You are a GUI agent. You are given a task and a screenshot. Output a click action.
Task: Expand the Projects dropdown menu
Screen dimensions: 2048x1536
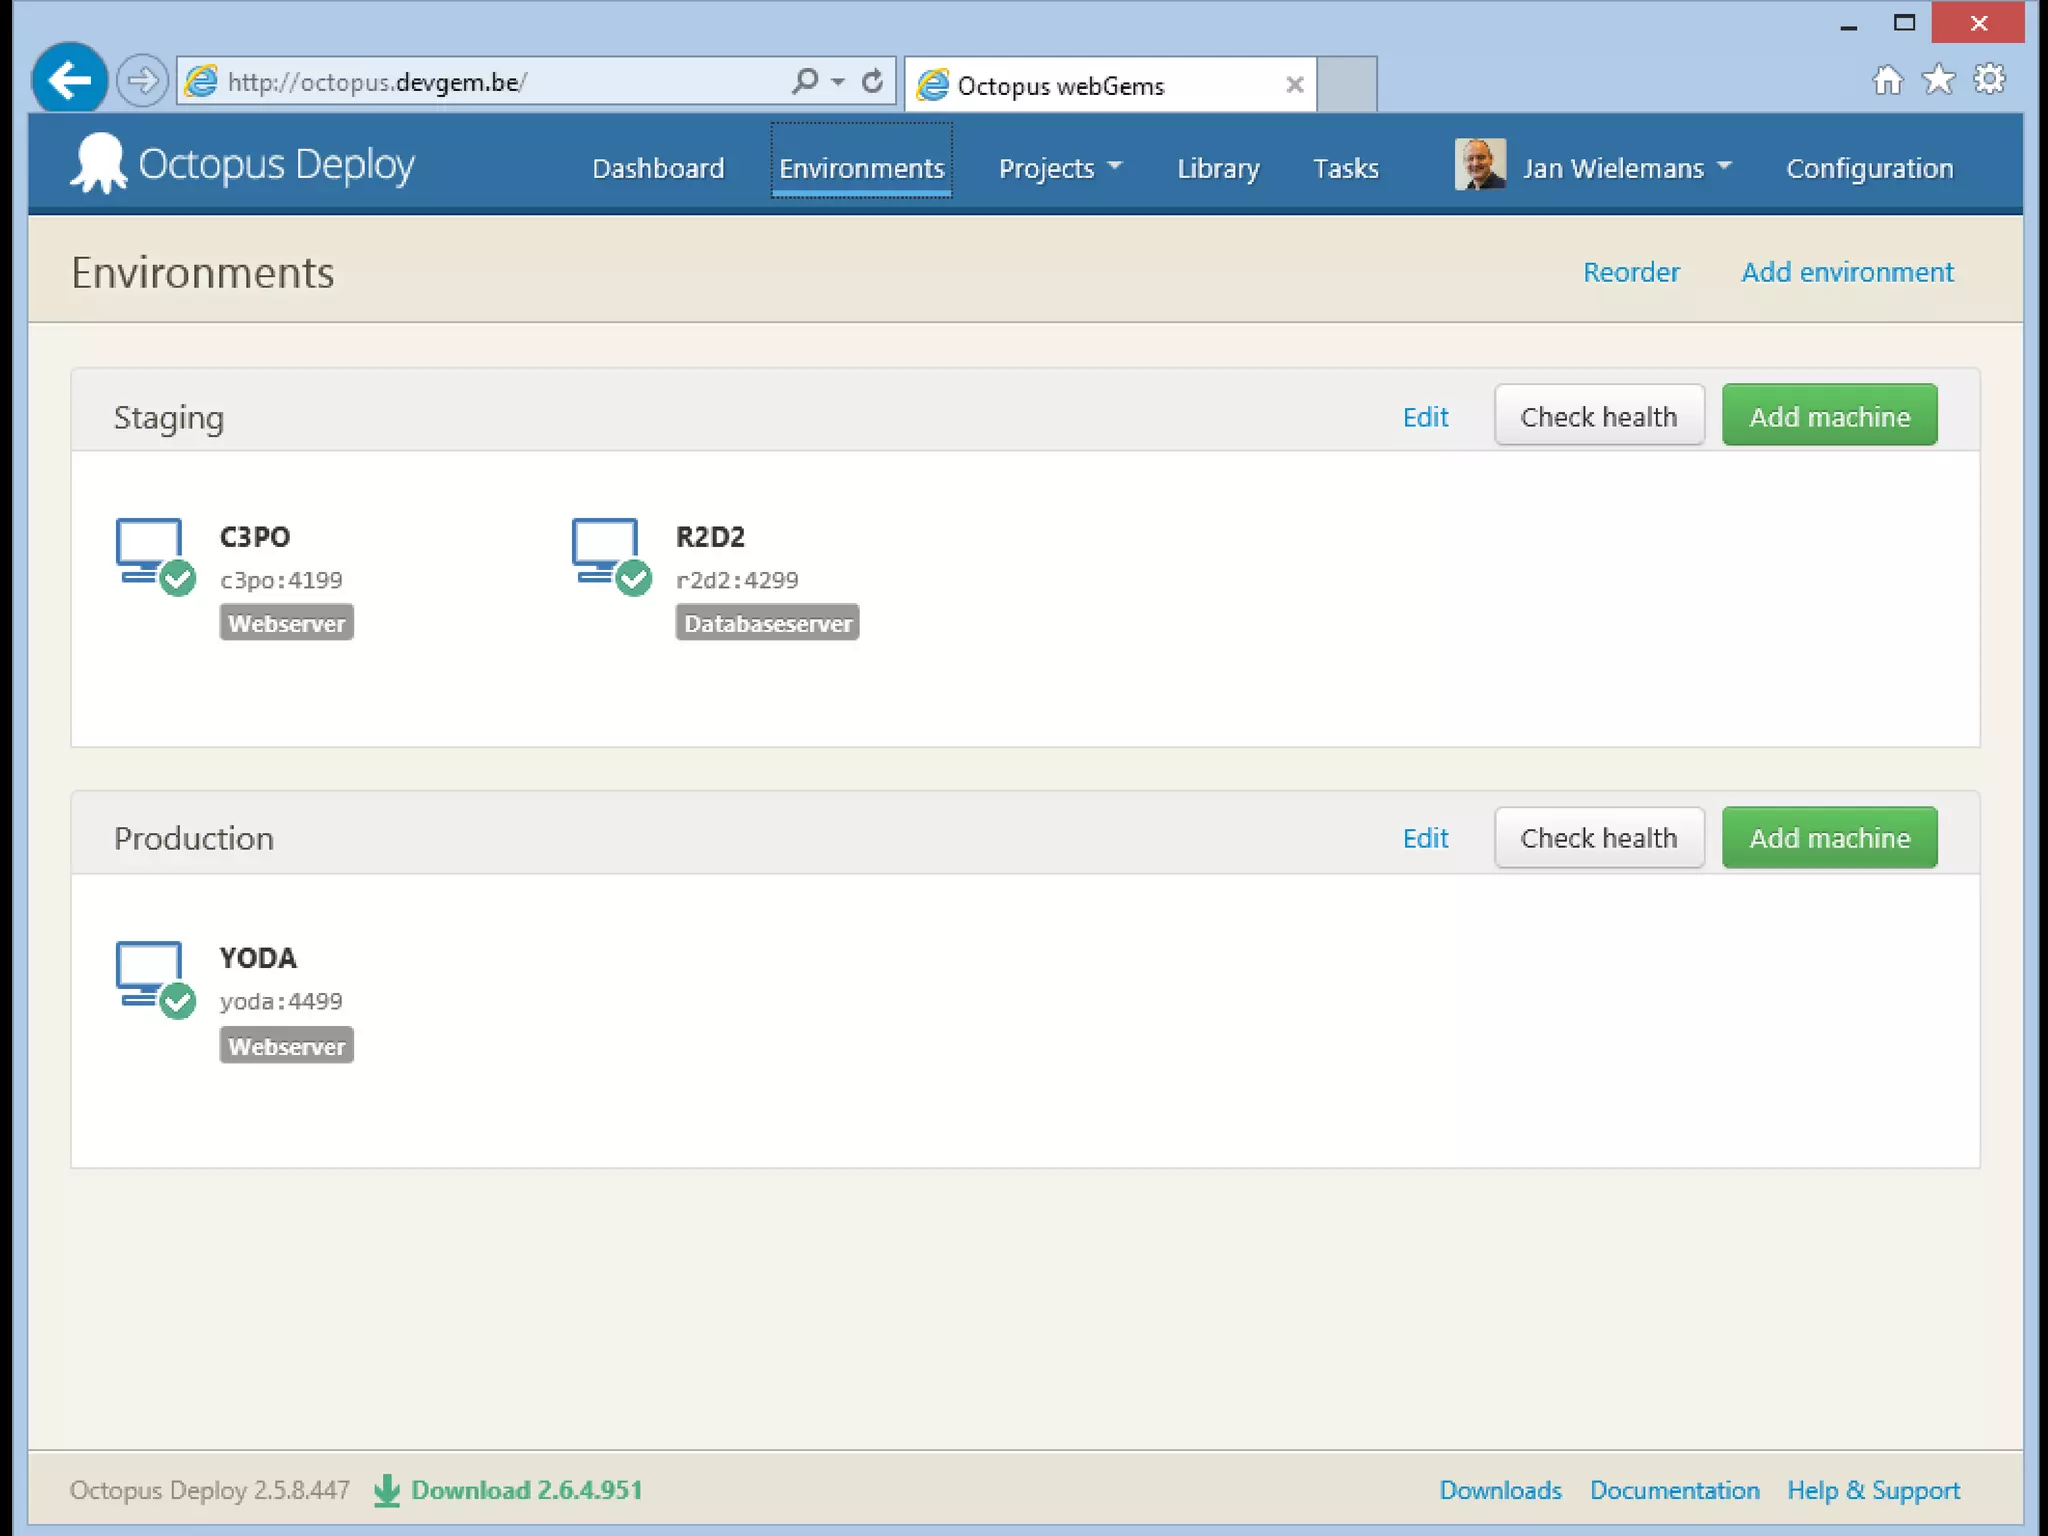pyautogui.click(x=1060, y=168)
